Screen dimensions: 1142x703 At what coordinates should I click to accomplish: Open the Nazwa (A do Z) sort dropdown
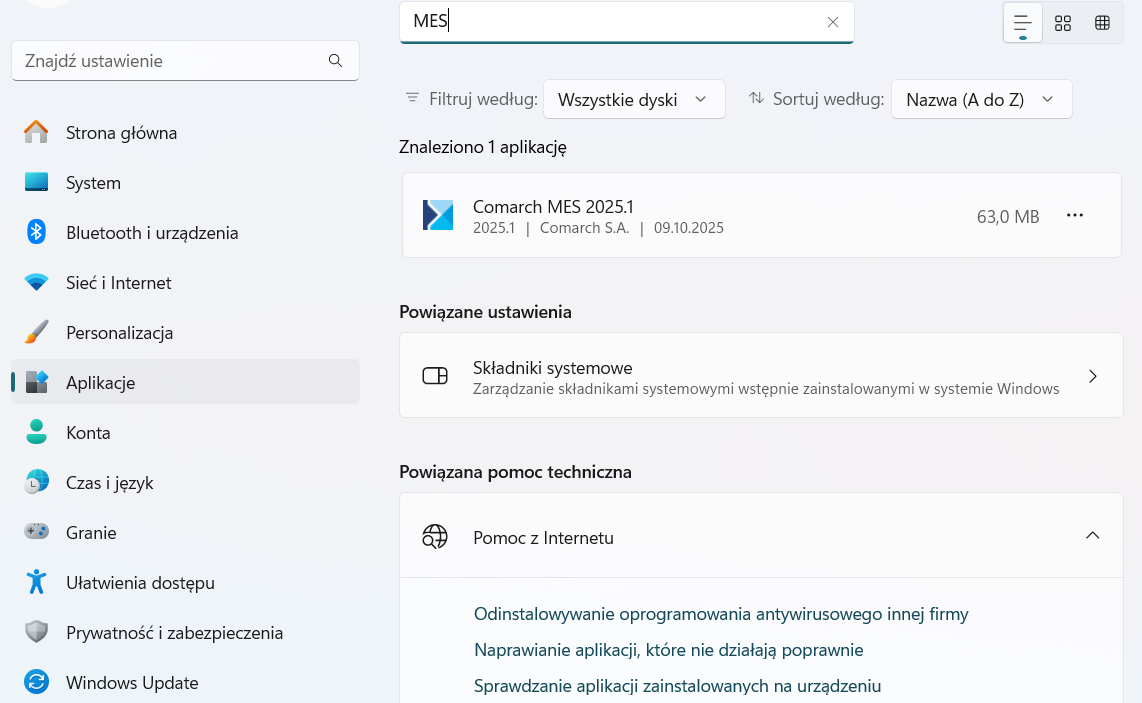pos(981,99)
